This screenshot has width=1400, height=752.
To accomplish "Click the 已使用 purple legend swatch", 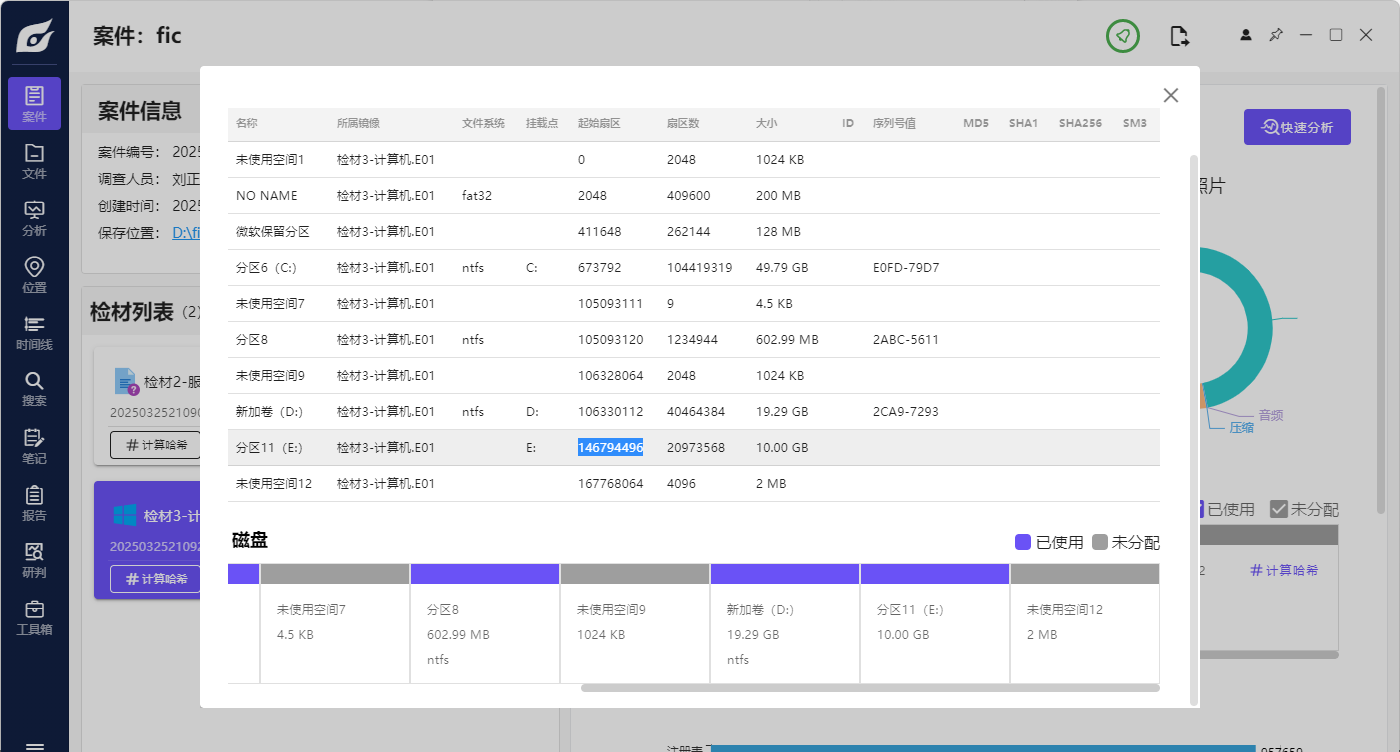I will (1022, 542).
